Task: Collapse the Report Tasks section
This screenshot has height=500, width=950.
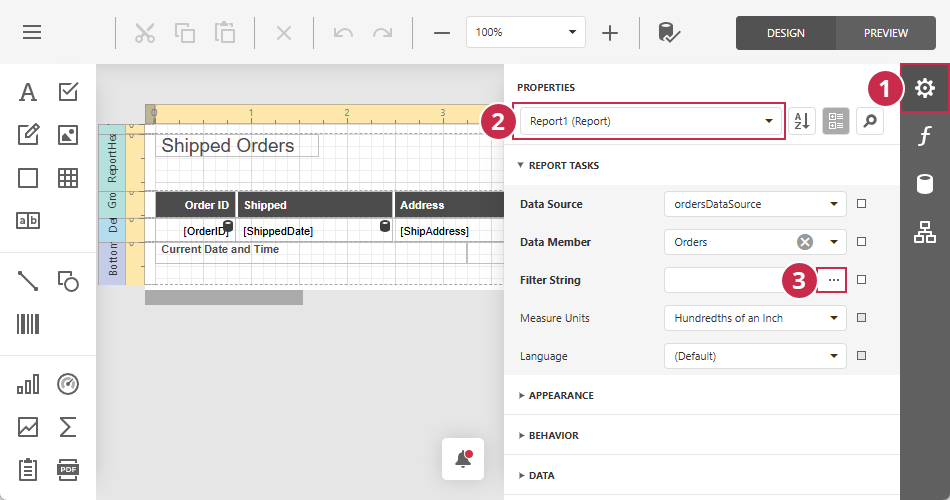Action: pos(558,165)
